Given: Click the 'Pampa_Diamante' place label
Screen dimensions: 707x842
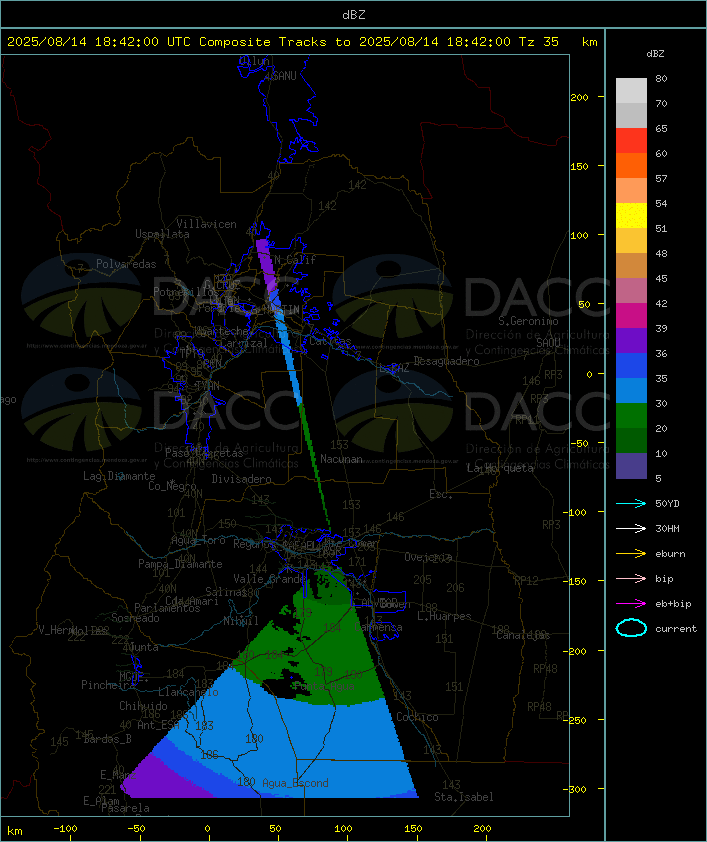Looking at the screenshot, I should [180, 564].
